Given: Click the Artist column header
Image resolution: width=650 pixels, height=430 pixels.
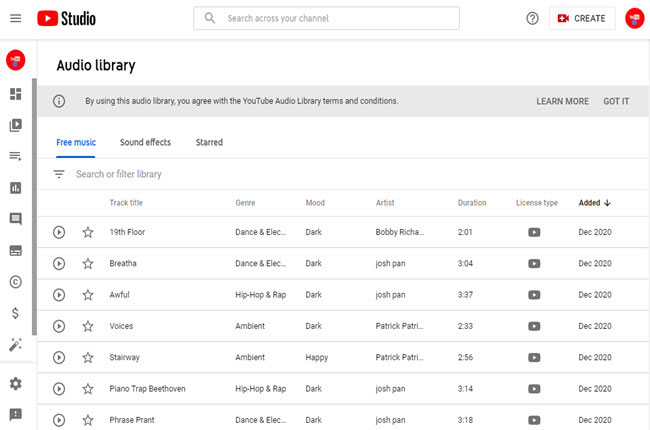Looking at the screenshot, I should click(x=385, y=203).
